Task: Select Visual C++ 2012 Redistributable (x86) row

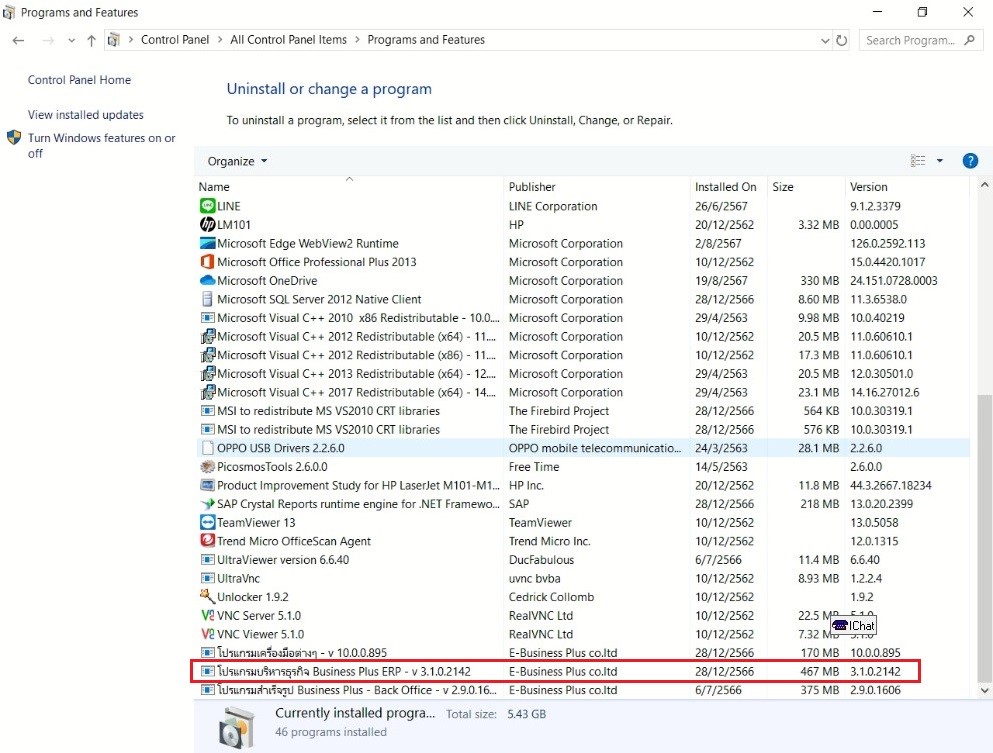Action: [583, 355]
